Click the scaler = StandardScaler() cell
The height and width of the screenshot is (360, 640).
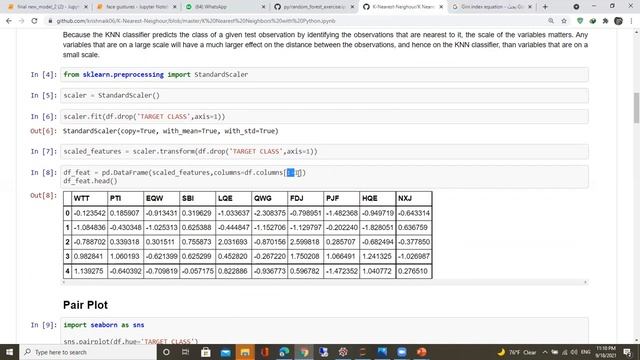(324, 96)
